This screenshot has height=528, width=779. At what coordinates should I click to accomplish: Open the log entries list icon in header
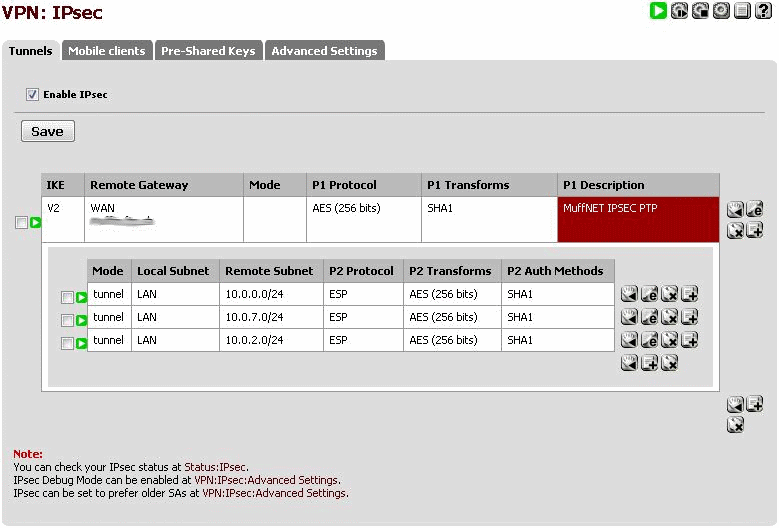tap(741, 11)
